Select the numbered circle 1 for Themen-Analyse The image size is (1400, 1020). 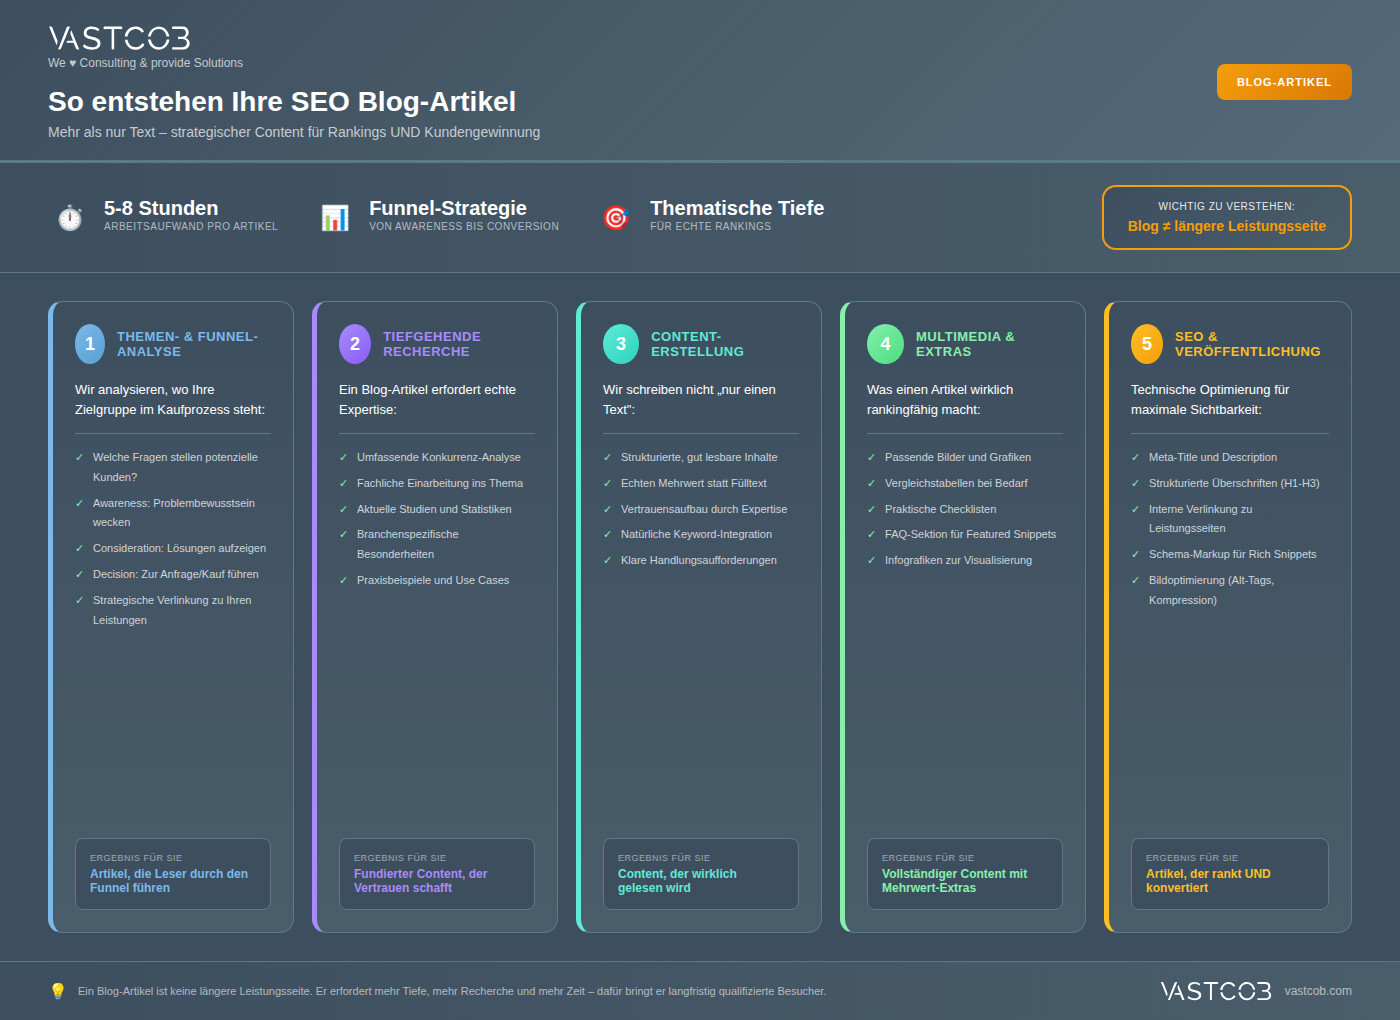[x=89, y=344]
